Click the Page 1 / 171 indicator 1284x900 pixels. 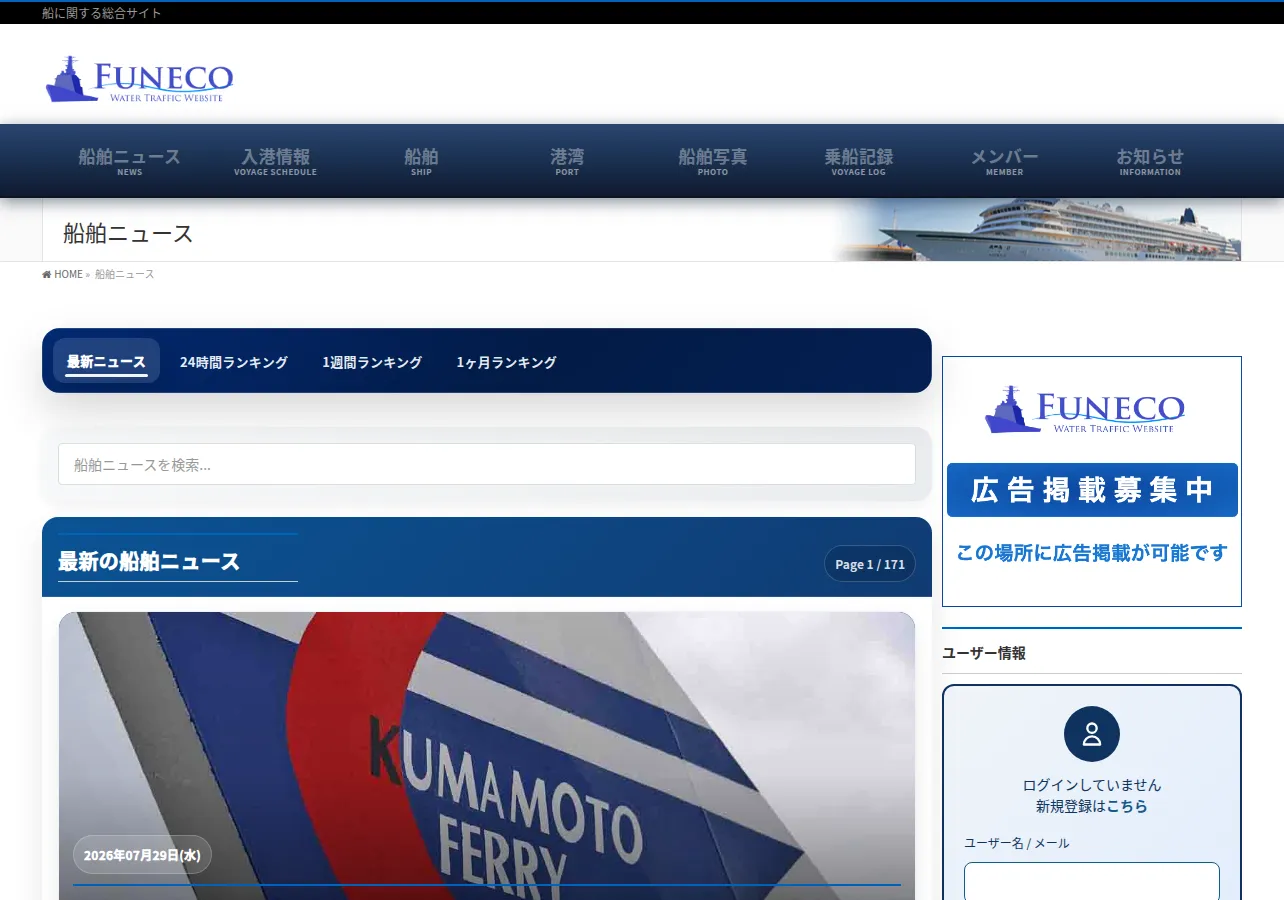tap(870, 564)
